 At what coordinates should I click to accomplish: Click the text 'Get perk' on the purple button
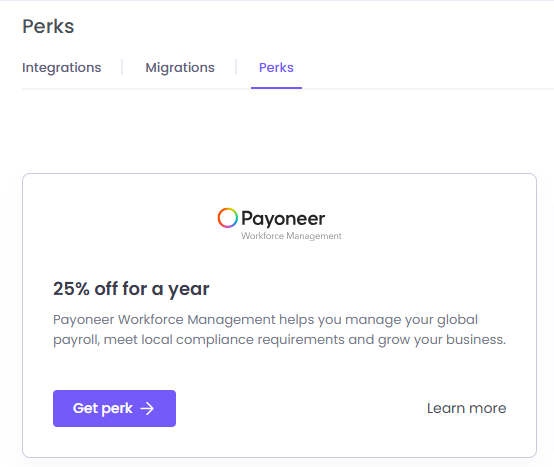point(103,408)
